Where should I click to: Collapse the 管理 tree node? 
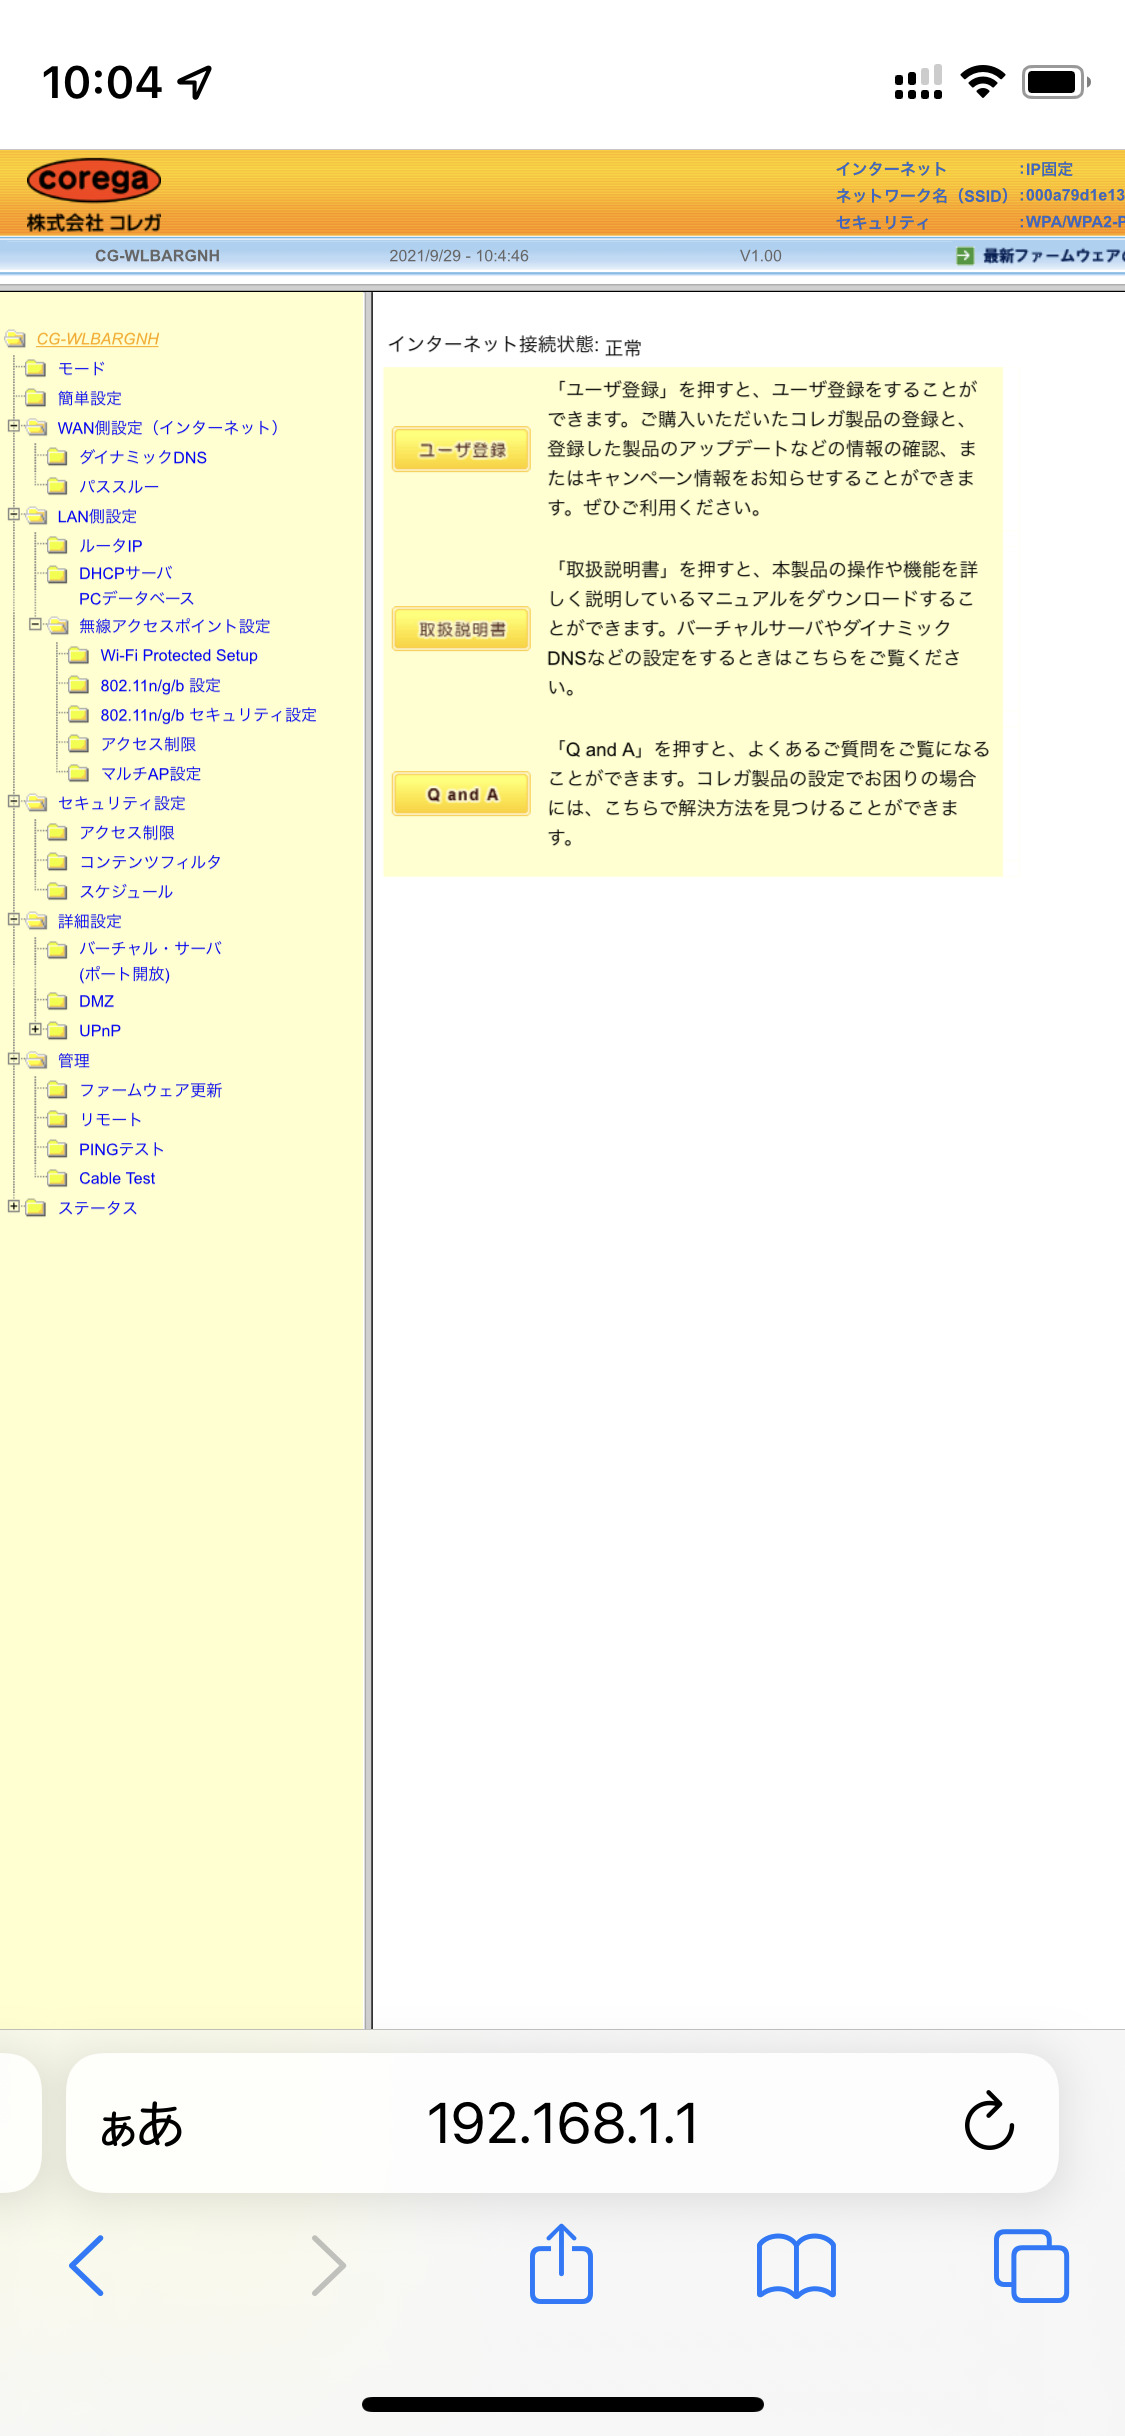[x=14, y=1059]
